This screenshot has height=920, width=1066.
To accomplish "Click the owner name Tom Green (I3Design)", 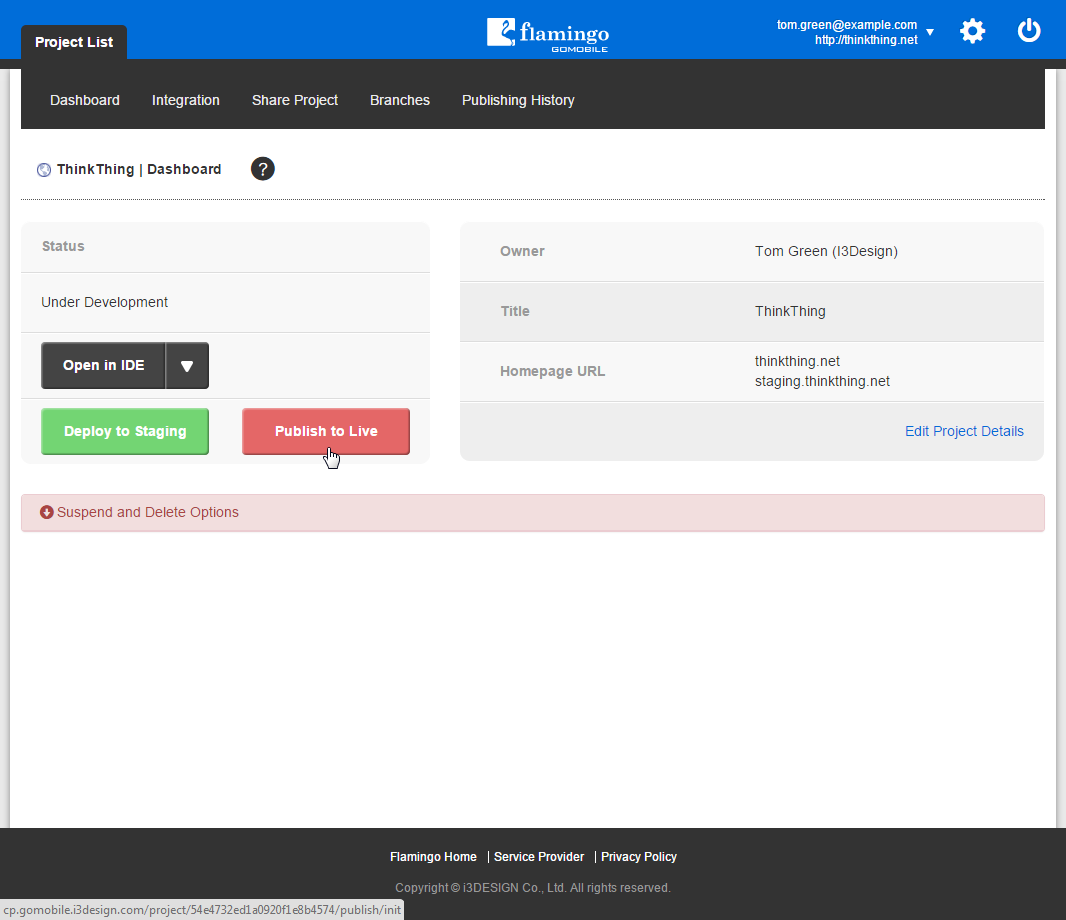I will (x=826, y=252).
